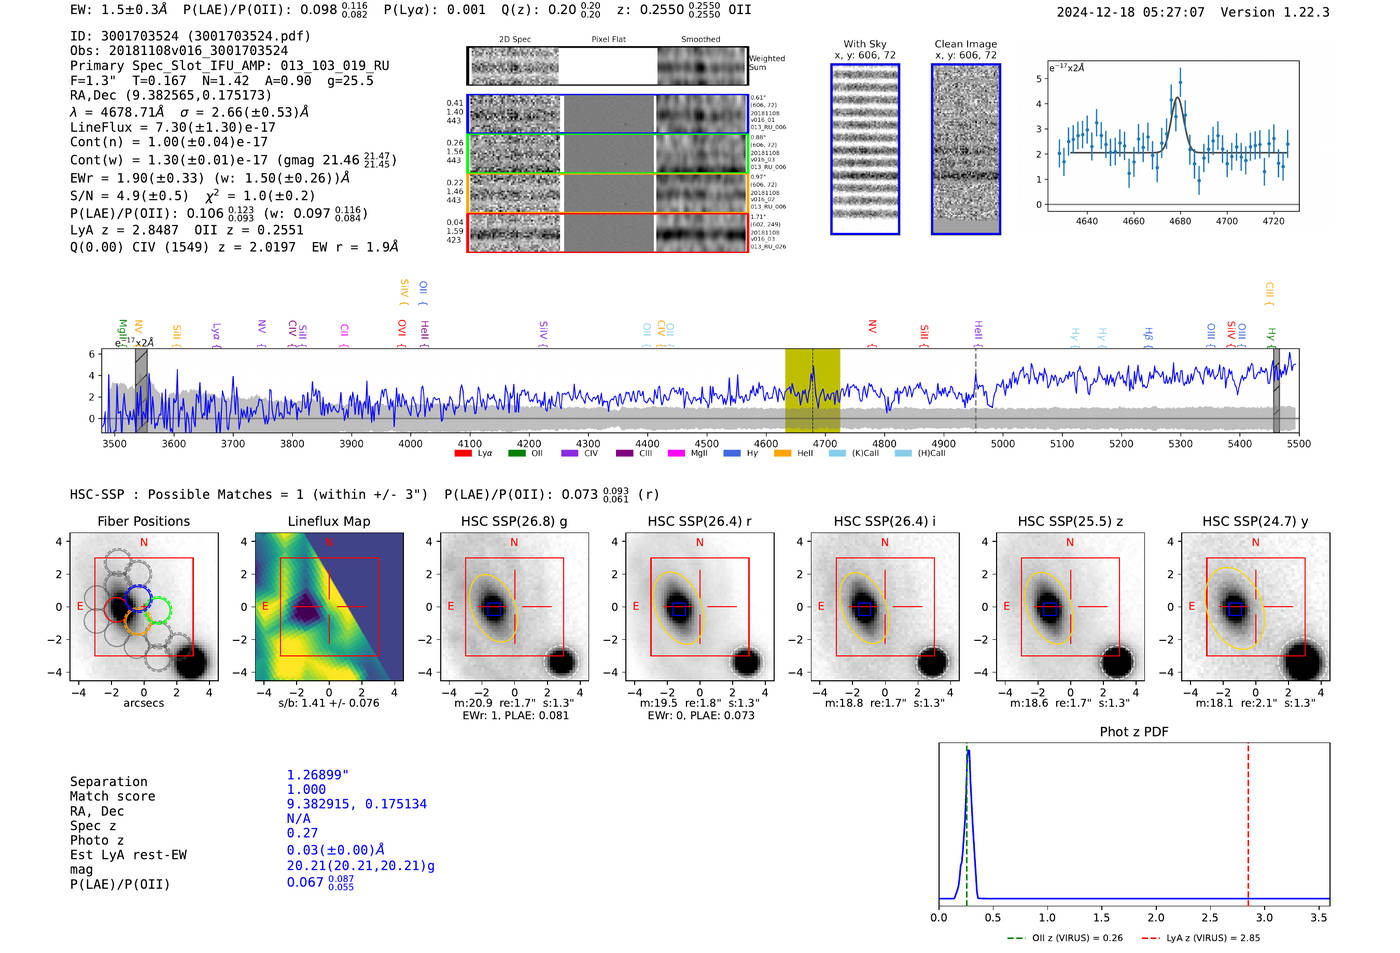Click the Separation value 1.26899"
This screenshot has width=1400, height=953.
coord(318,775)
